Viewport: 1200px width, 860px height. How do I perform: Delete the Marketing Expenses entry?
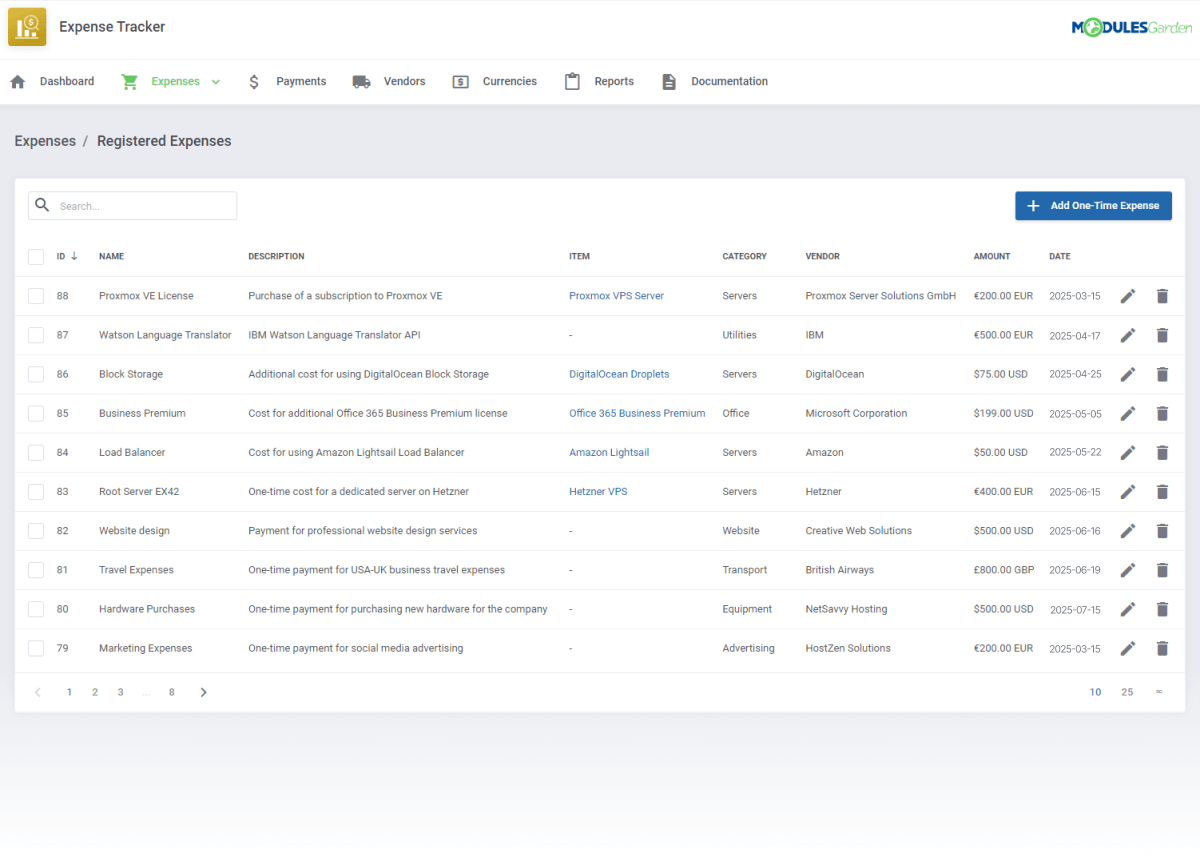click(1162, 648)
